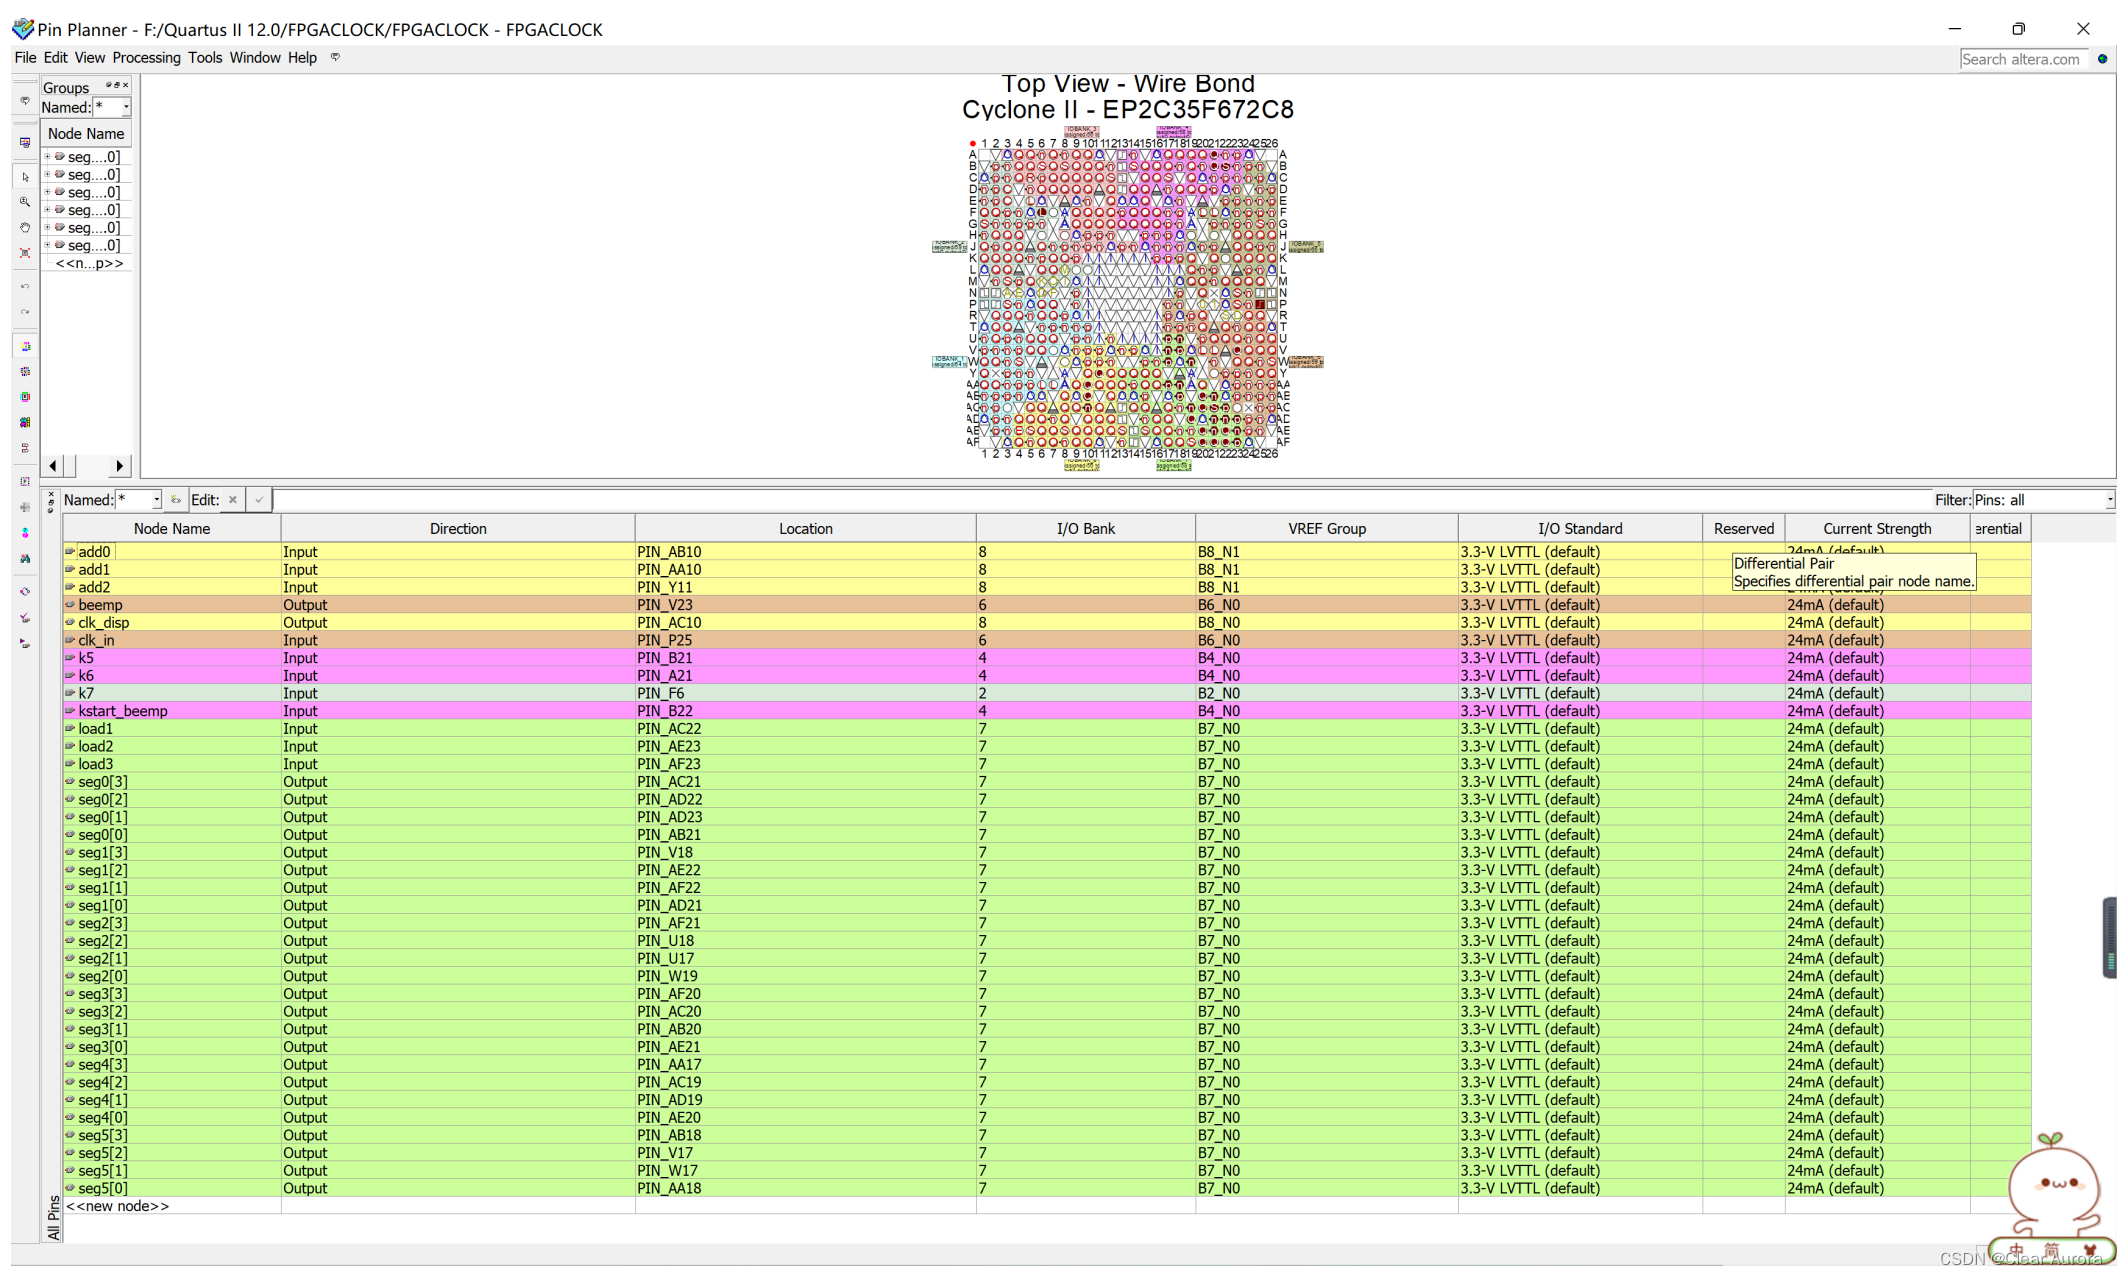Click the fit-to-window zoom icon
The image size is (2117, 1275).
[25, 254]
